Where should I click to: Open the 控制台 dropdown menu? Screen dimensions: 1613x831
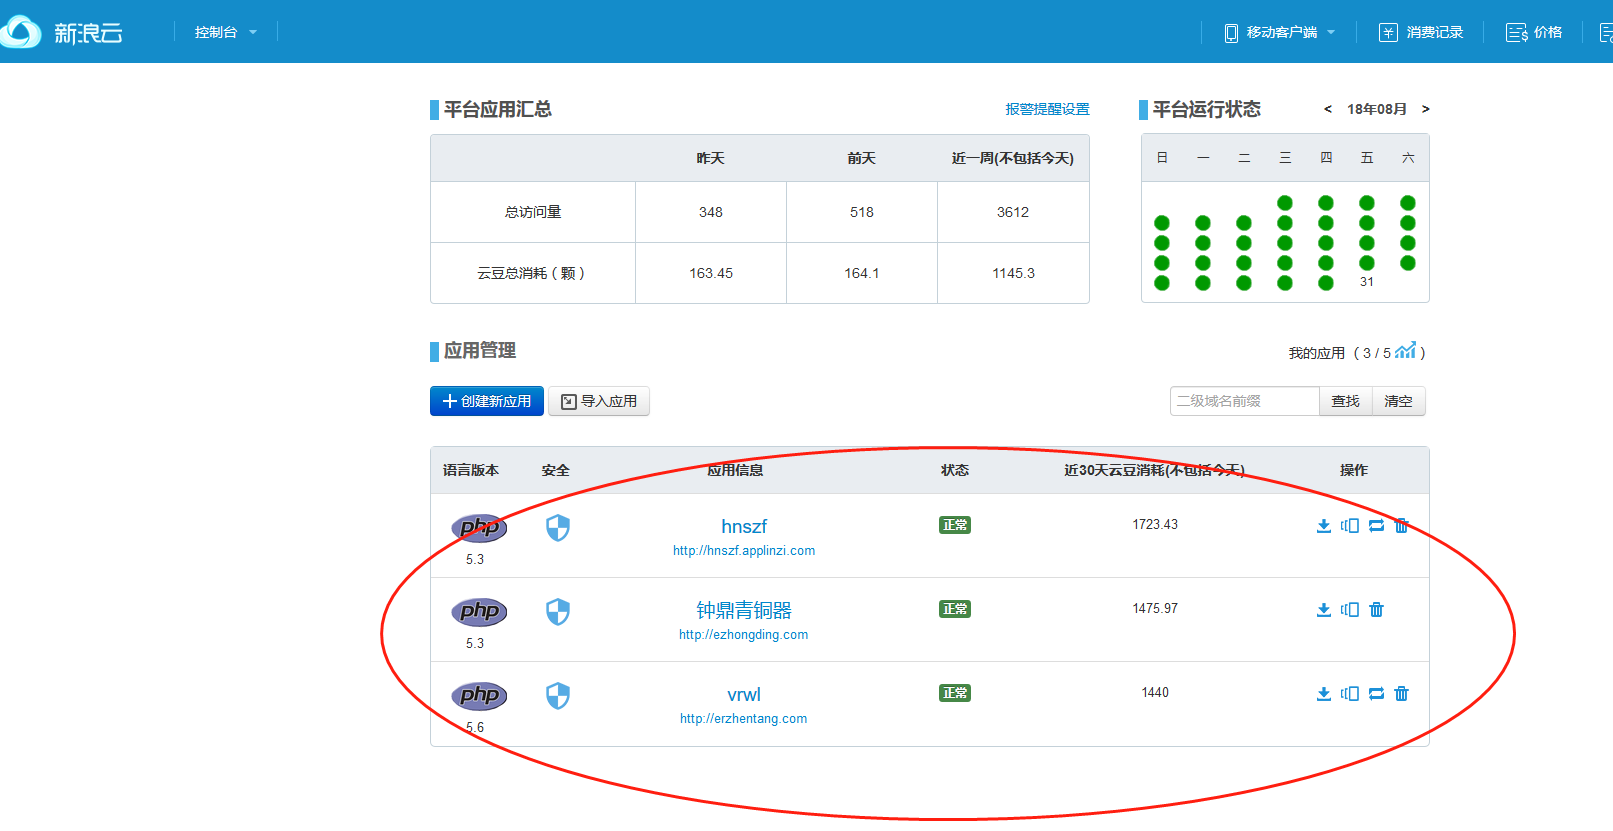coord(226,32)
